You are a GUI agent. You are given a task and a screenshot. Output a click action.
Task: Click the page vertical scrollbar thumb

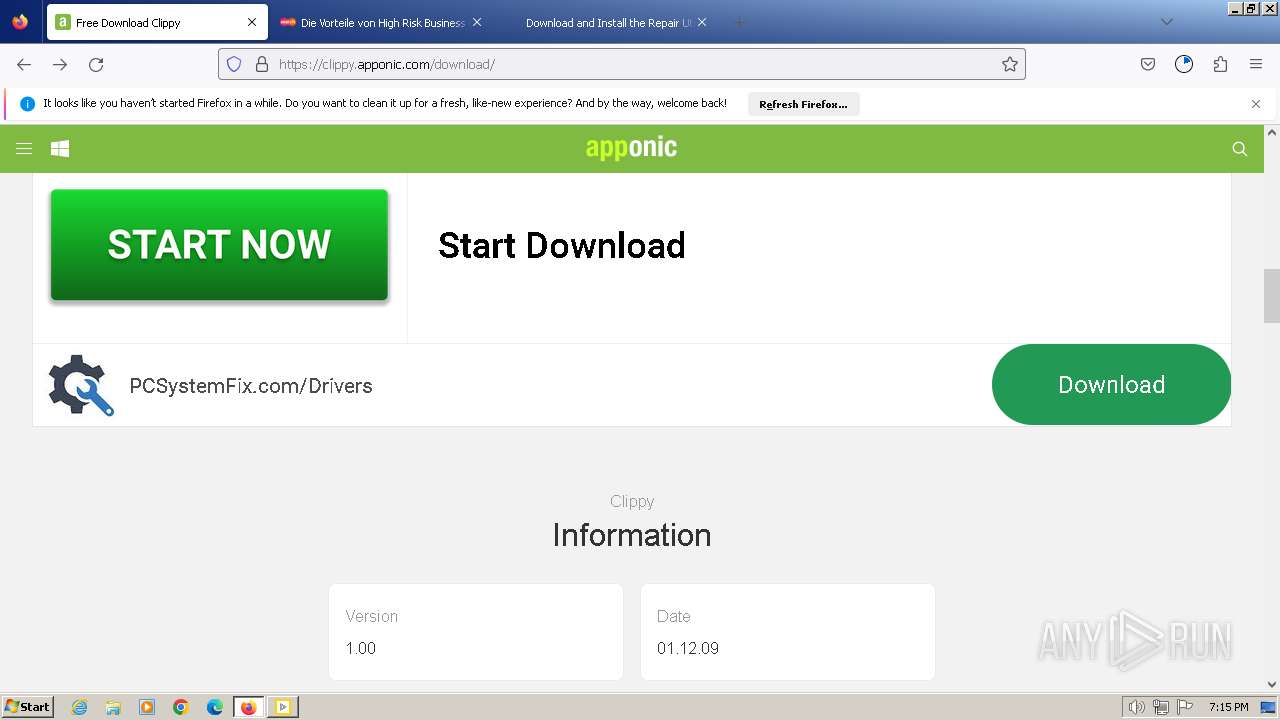click(1272, 296)
